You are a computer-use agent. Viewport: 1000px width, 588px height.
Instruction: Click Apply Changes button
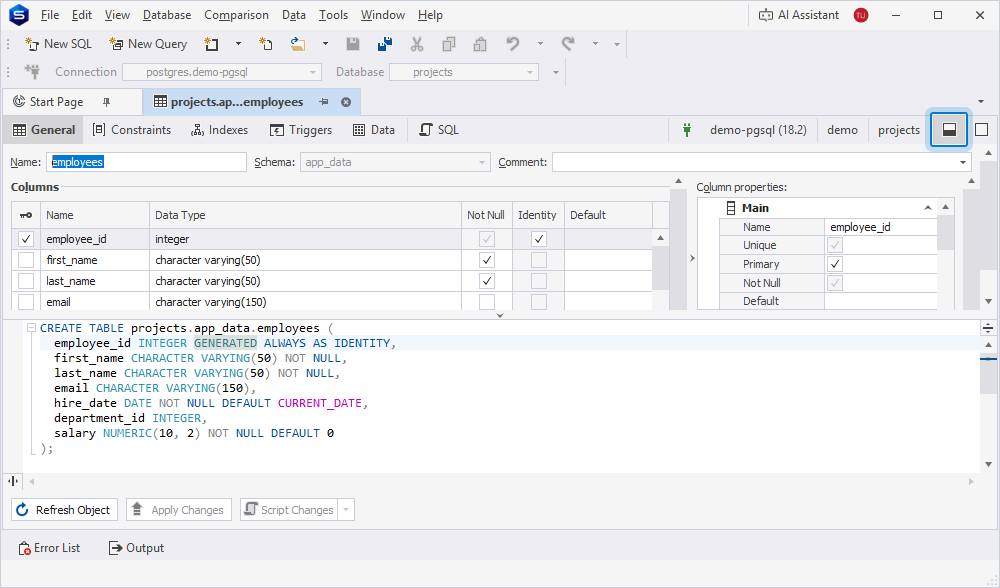179,510
